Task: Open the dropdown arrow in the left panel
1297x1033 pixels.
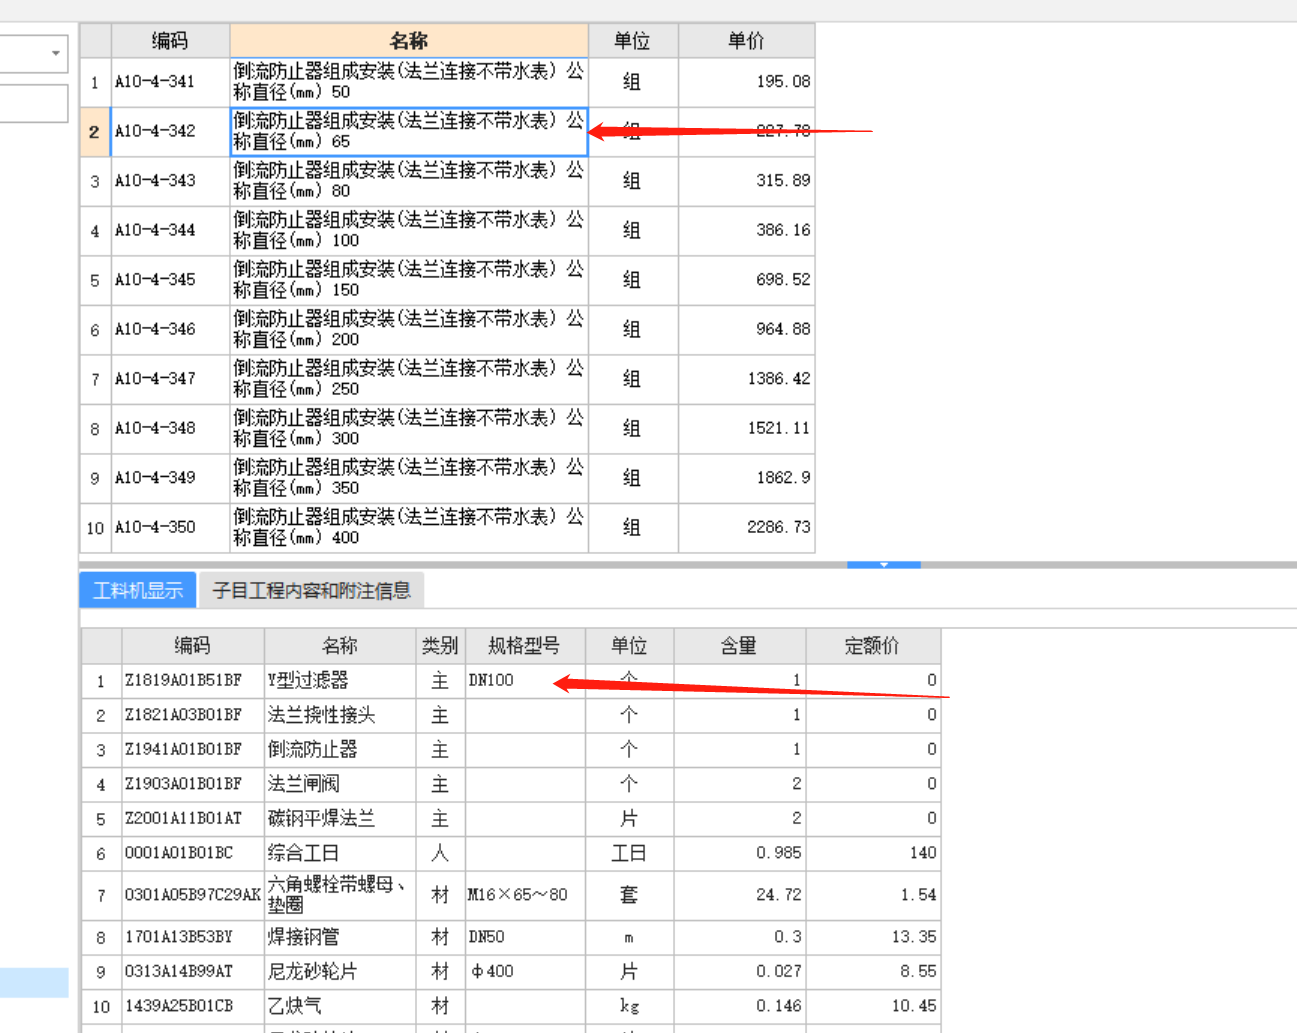Action: point(55,53)
